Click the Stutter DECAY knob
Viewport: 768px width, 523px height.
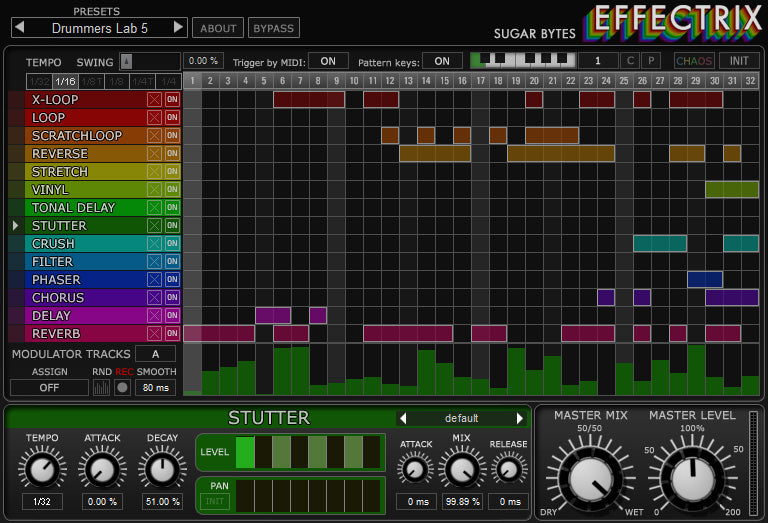[162, 470]
